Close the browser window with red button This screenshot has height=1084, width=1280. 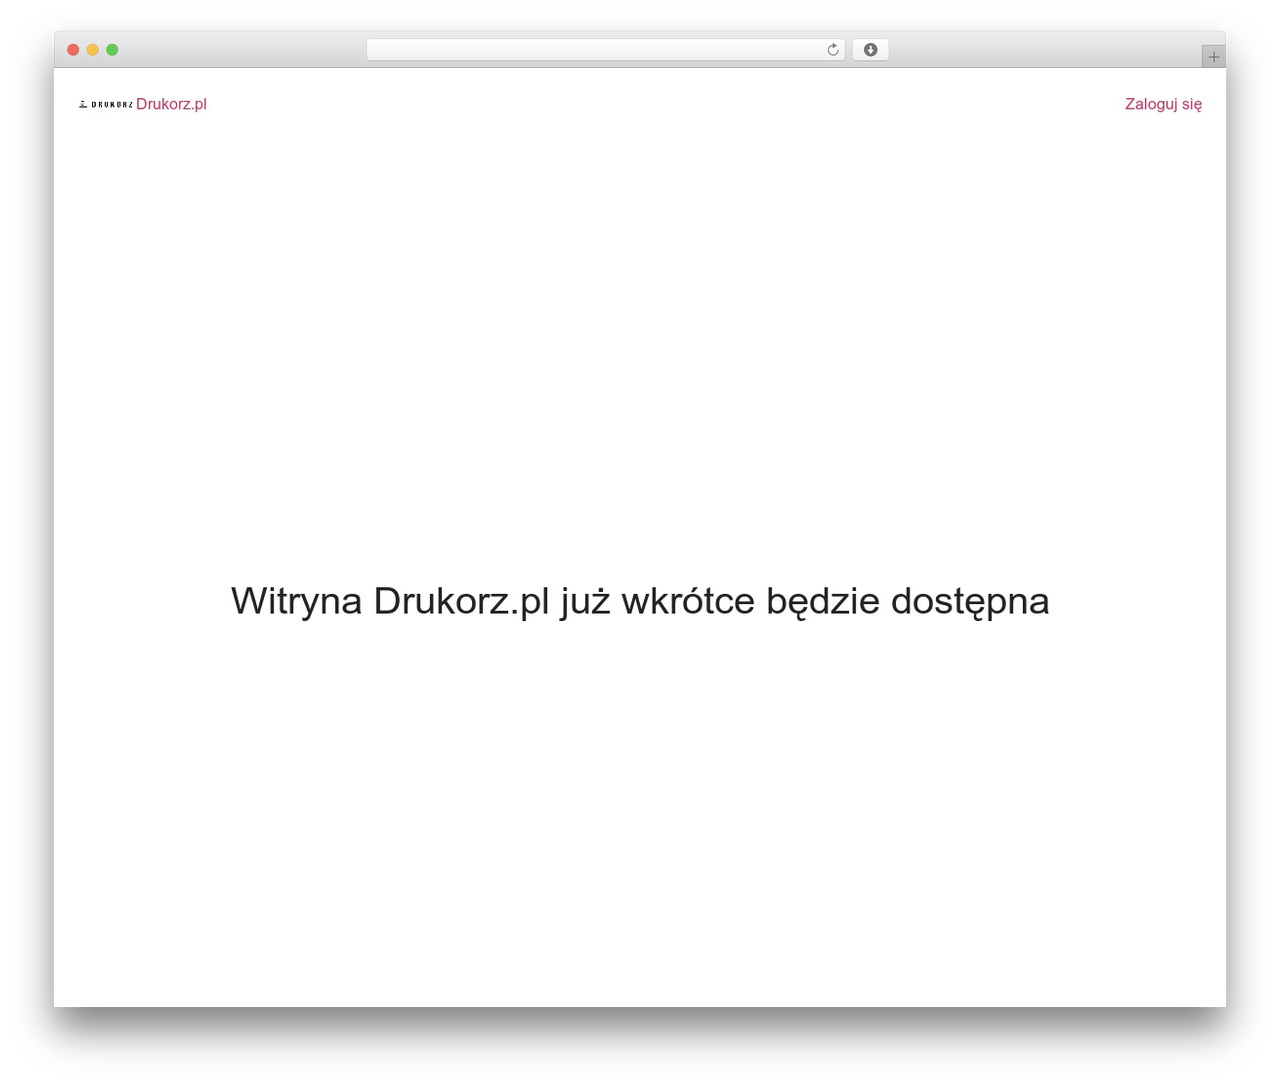73,50
